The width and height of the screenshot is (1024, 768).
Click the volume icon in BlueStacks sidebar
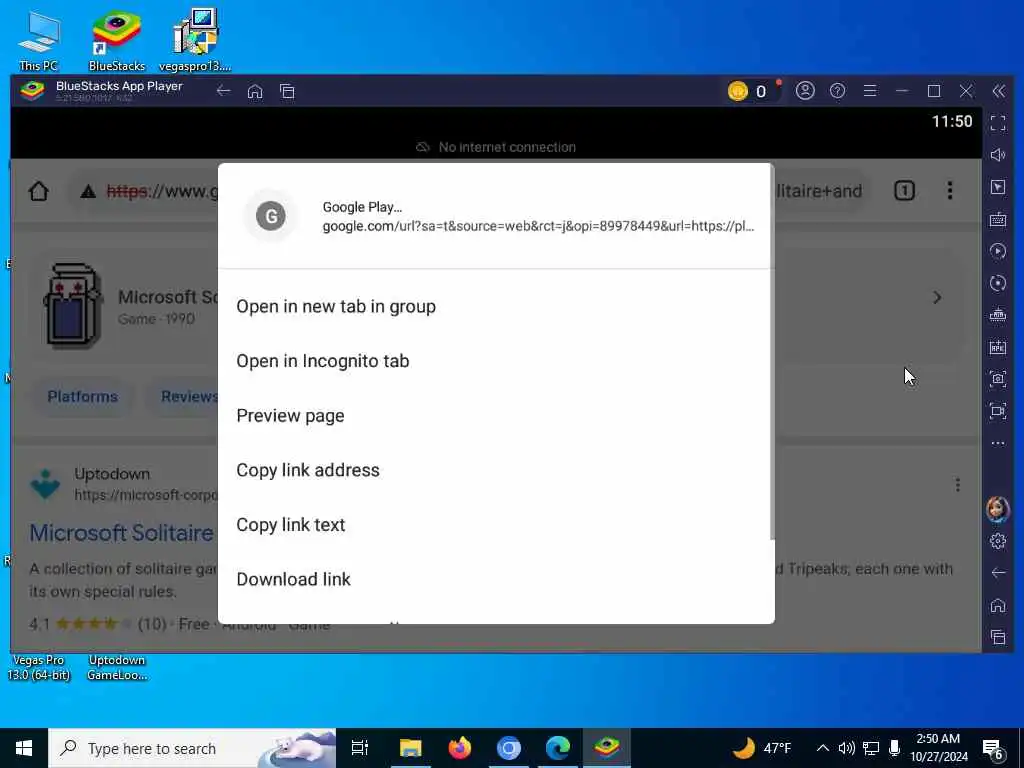click(998, 155)
